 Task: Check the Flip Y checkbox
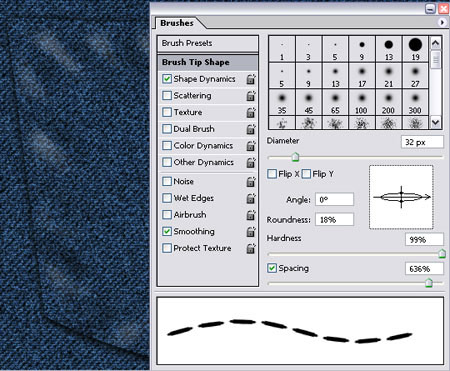tap(306, 174)
